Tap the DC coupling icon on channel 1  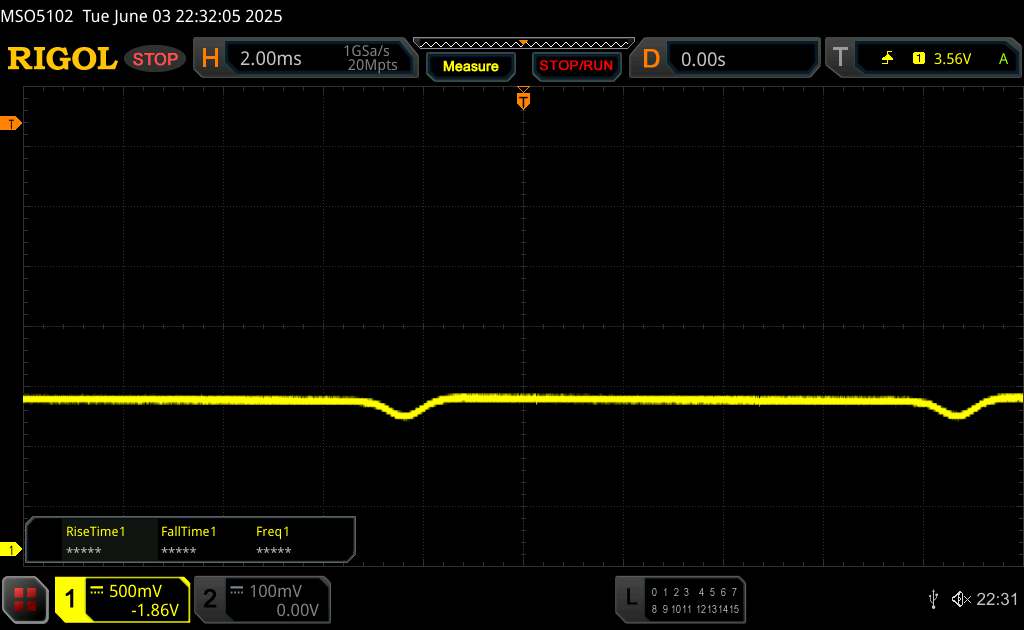click(97, 591)
